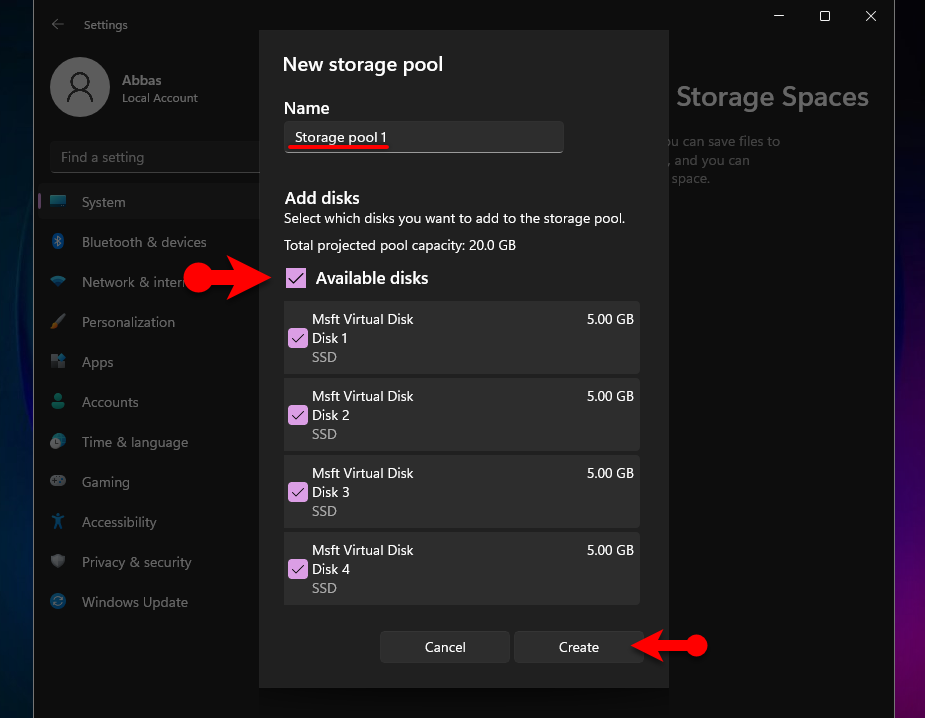The image size is (925, 718).
Task: Click the System monitor icon
Action: 58,202
